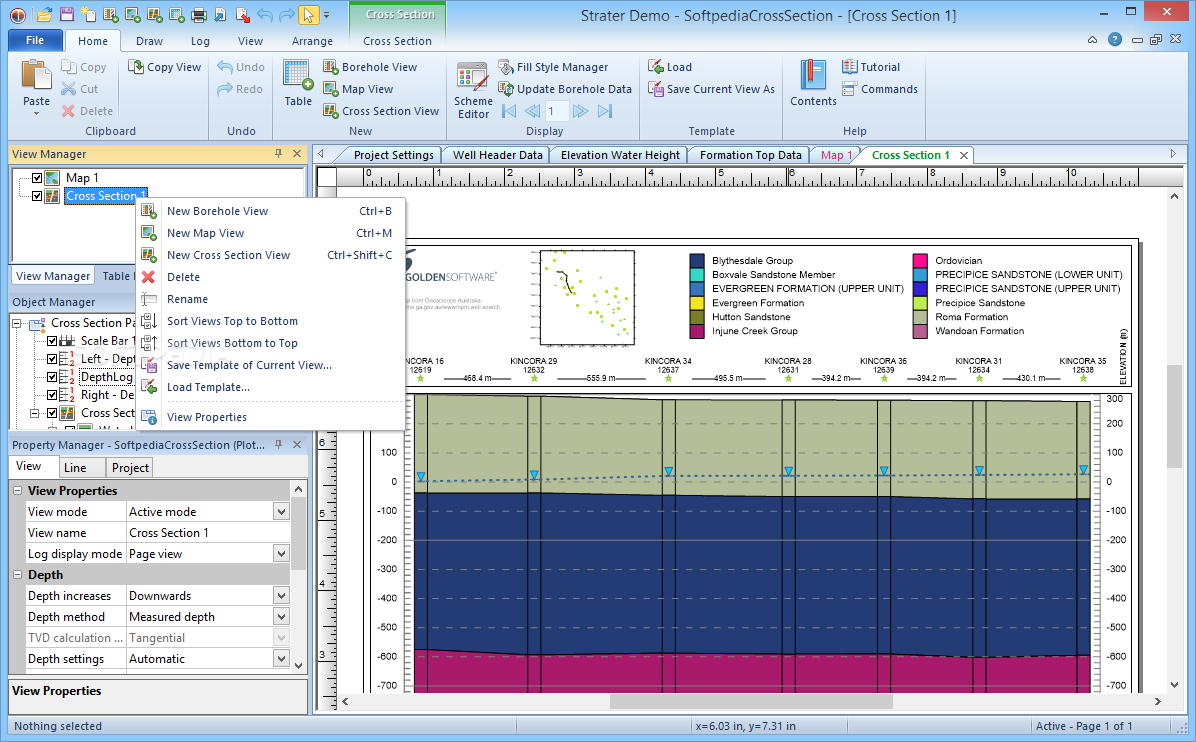
Task: Uncheck the Cross Section 1 view checkbox
Action: pyautogui.click(x=37, y=196)
